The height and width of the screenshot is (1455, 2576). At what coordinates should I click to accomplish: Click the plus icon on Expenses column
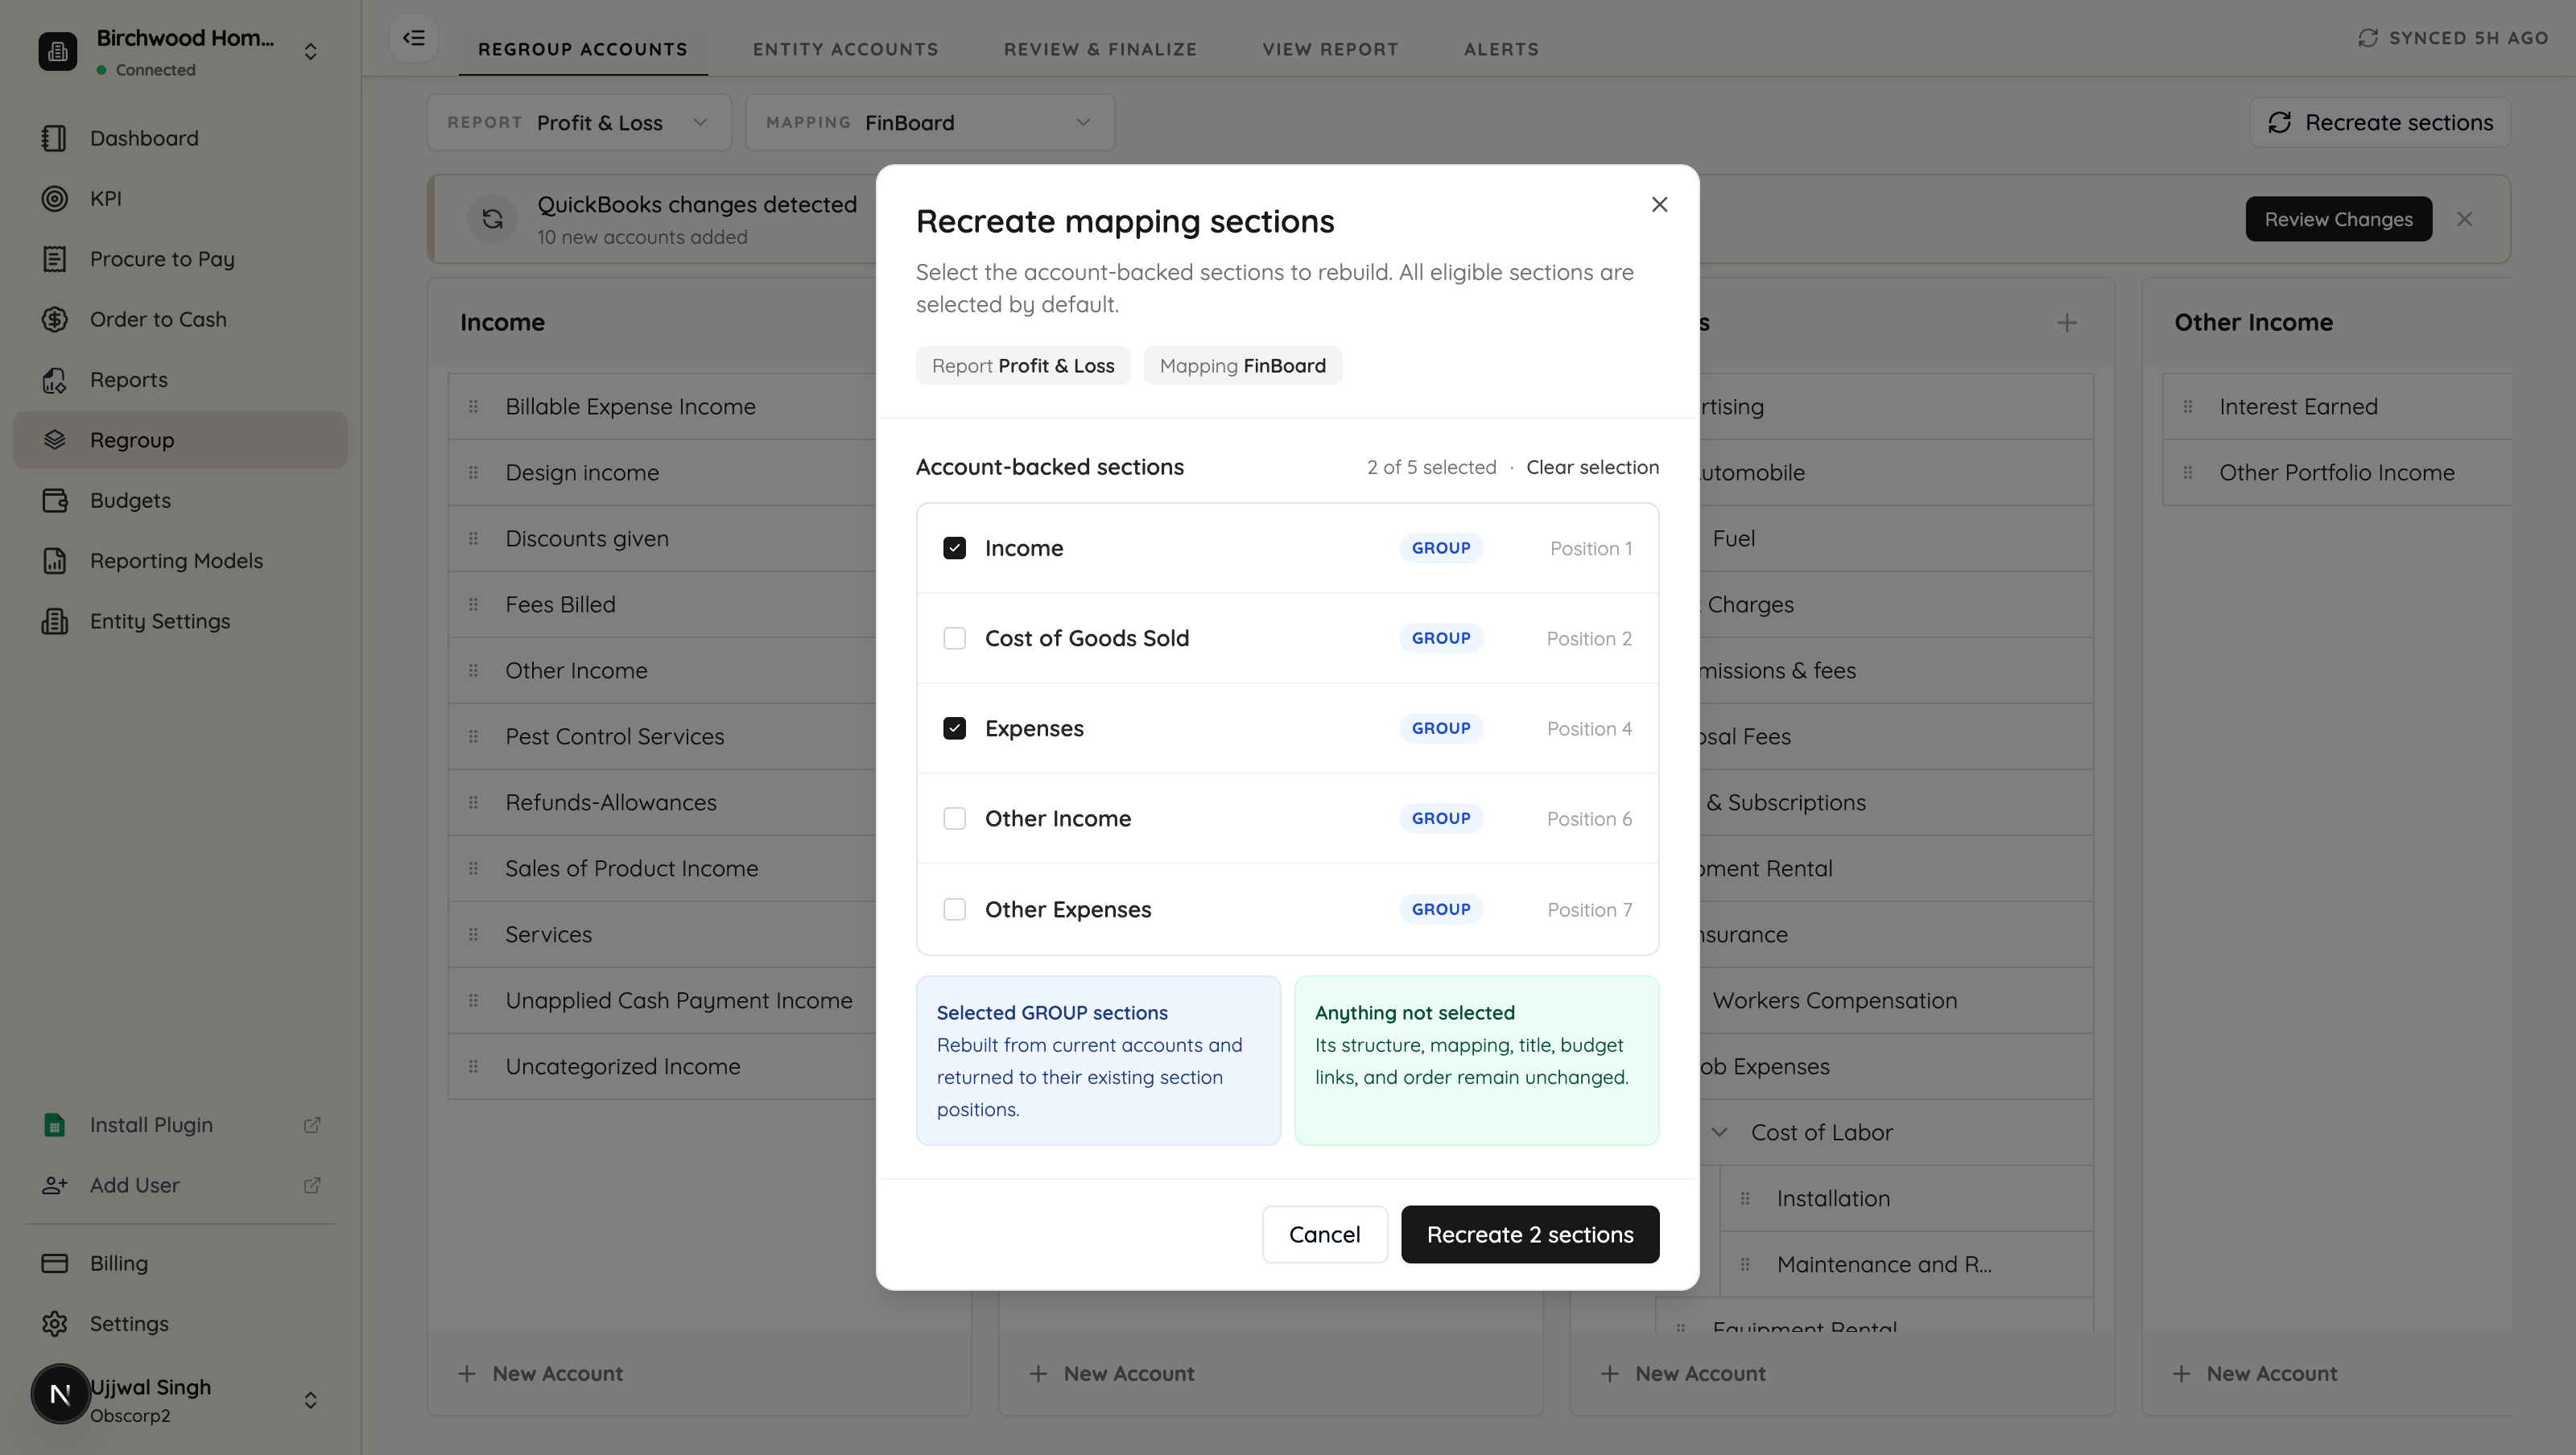click(x=2066, y=323)
